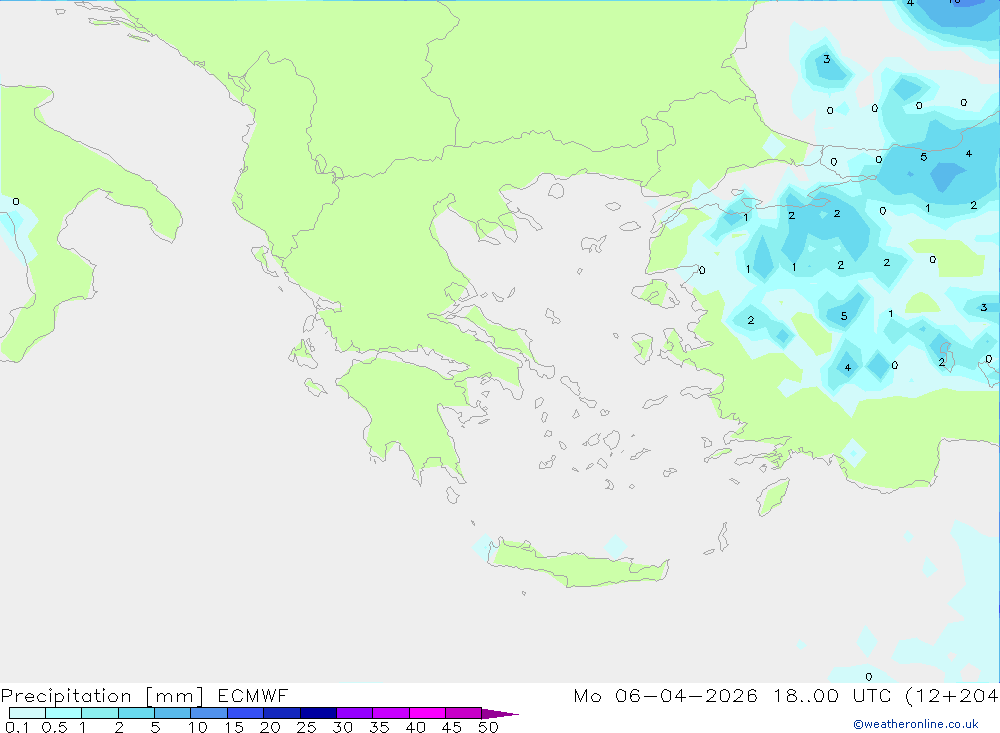This screenshot has height=733, width=1000.
Task: Click legend scale value "50"
Action: click(488, 727)
